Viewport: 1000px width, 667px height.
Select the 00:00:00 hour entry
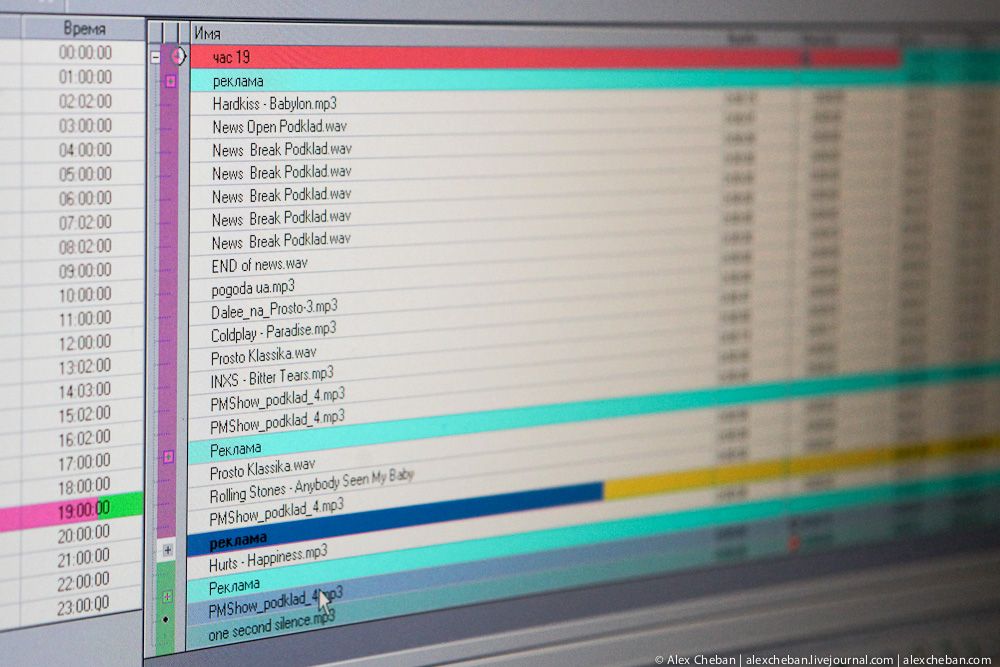coord(85,52)
